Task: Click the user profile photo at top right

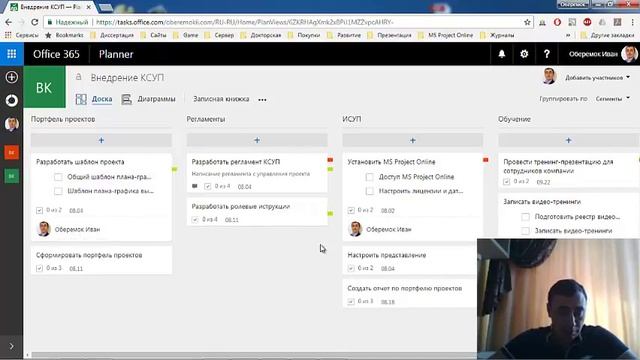Action: pos(629,54)
